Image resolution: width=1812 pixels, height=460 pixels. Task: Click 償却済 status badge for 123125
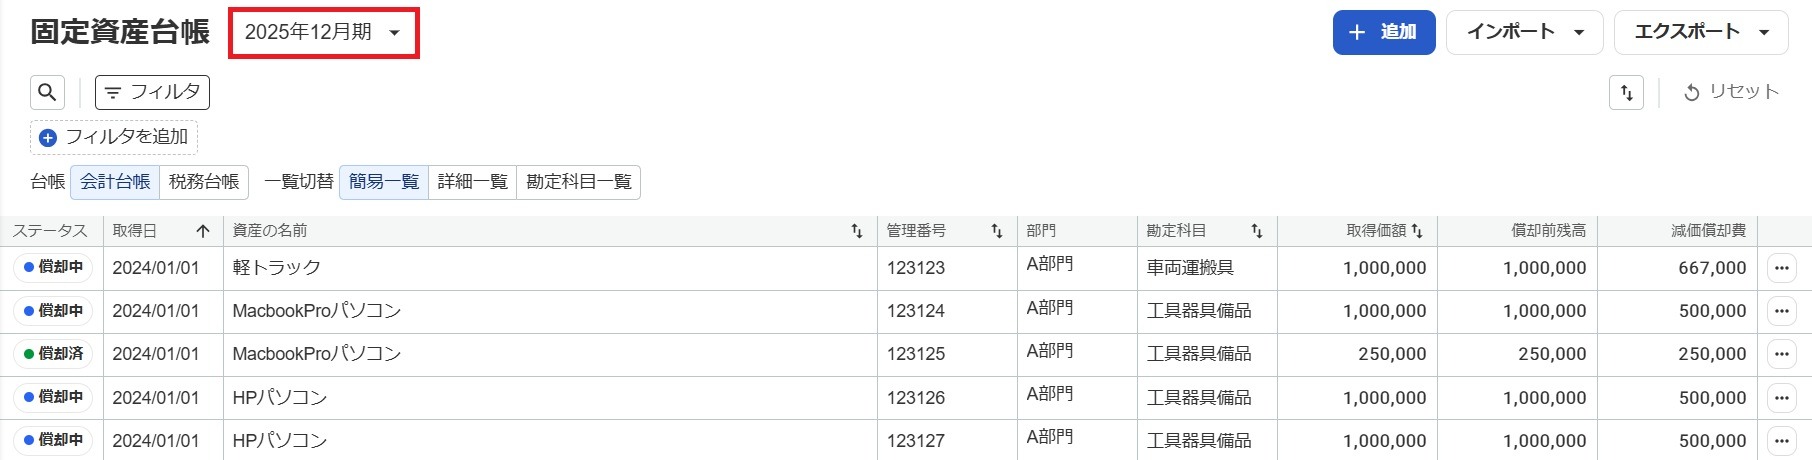pyautogui.click(x=53, y=354)
